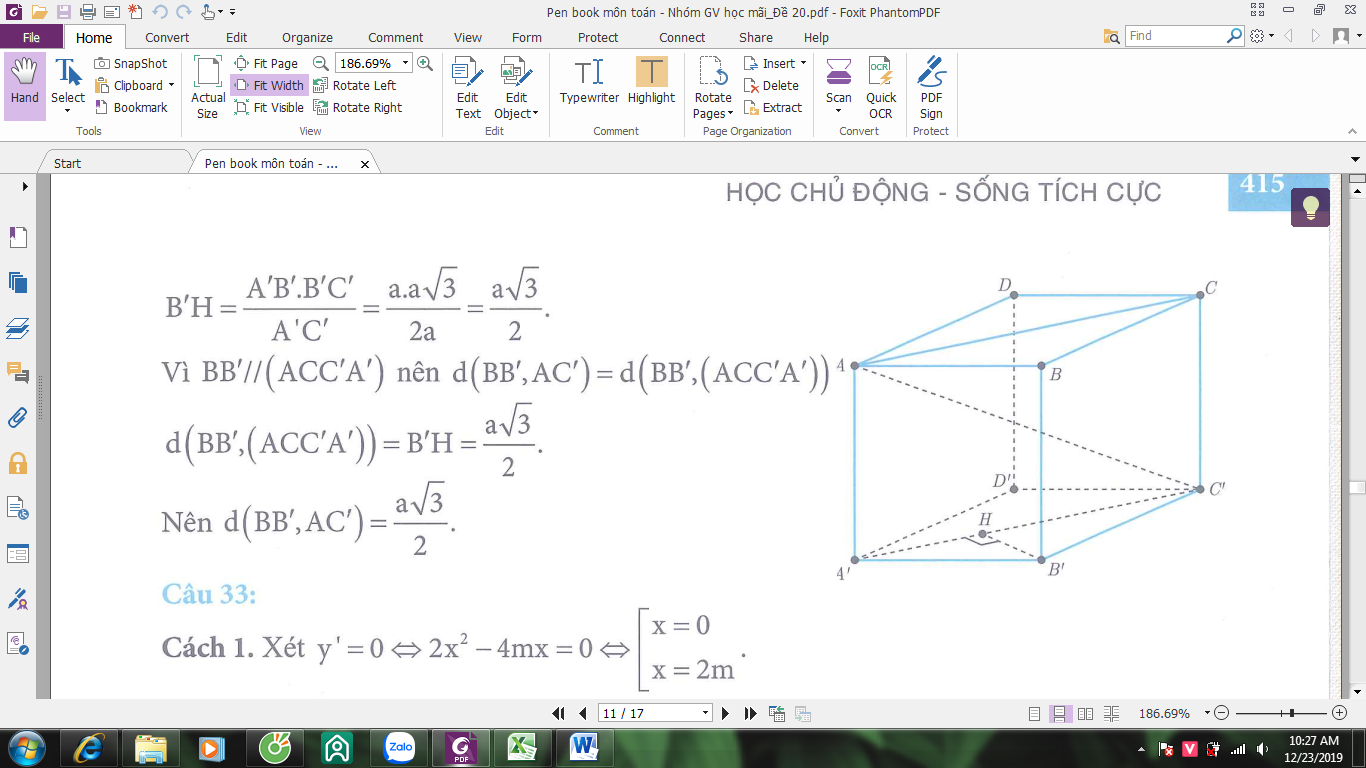
Task: Save document via quick access toolbar
Action: tap(63, 12)
